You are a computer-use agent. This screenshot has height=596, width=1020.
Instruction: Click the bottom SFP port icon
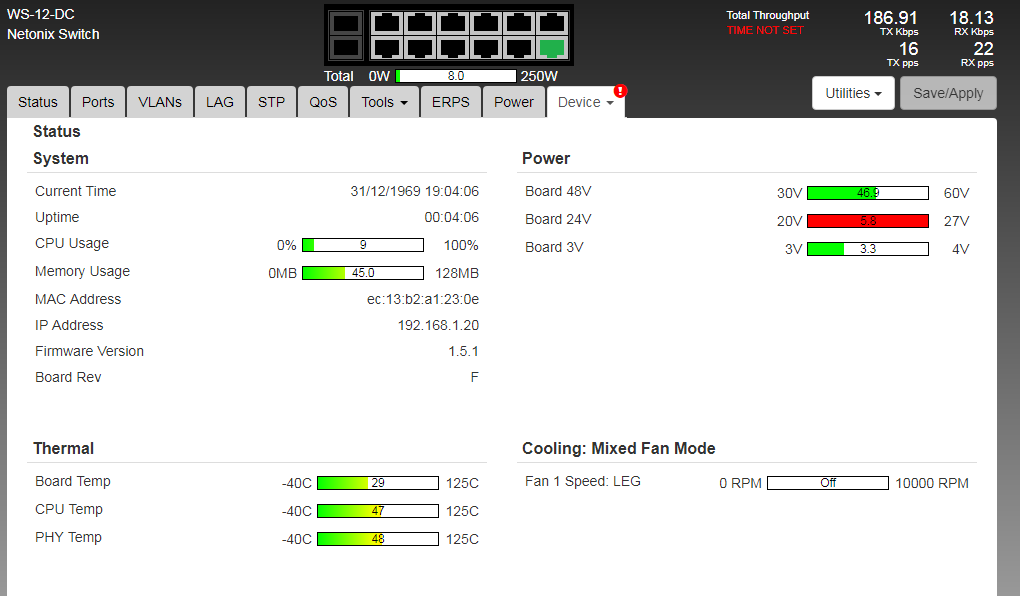pos(345,47)
